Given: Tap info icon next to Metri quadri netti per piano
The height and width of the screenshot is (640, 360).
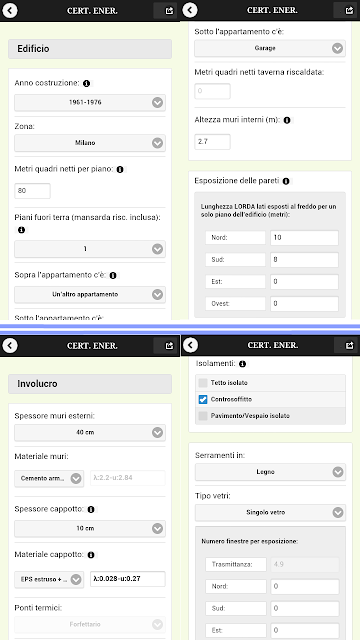Looking at the screenshot, I should 120,169.
